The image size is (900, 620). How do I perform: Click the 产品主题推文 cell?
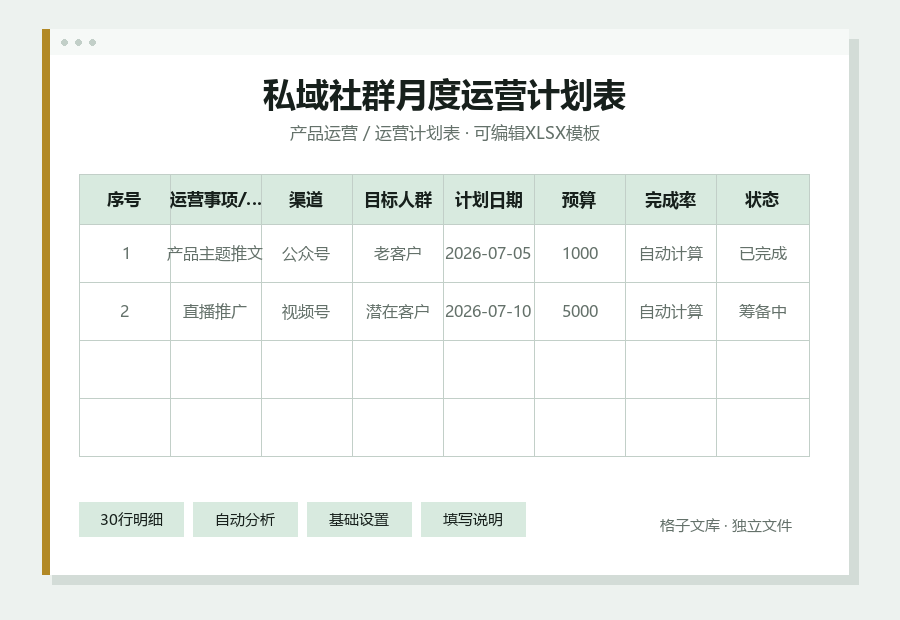click(216, 254)
